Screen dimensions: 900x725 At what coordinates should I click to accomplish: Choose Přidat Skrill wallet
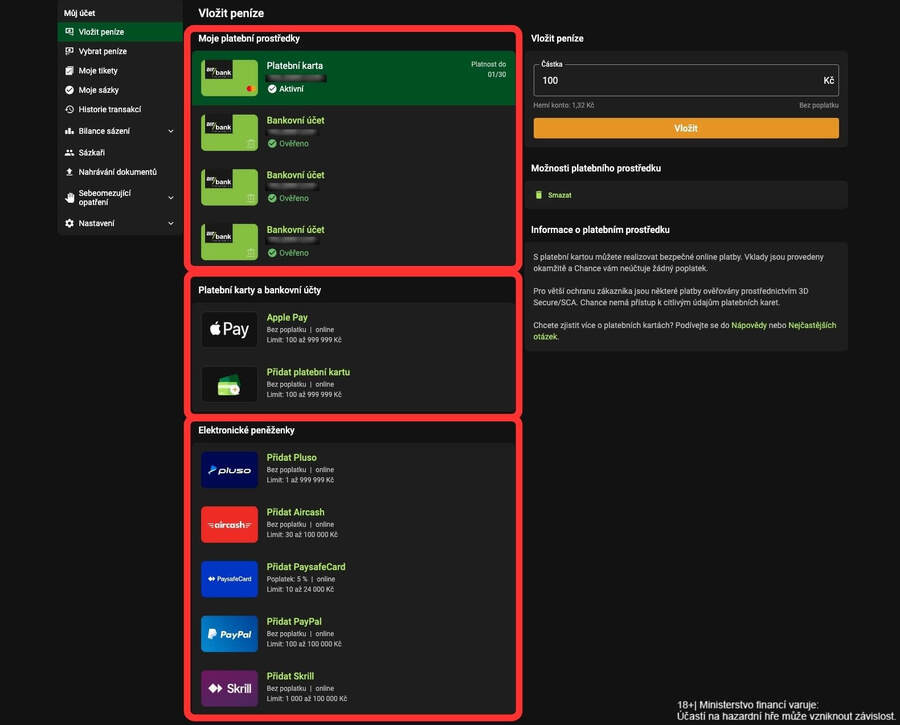pos(354,688)
